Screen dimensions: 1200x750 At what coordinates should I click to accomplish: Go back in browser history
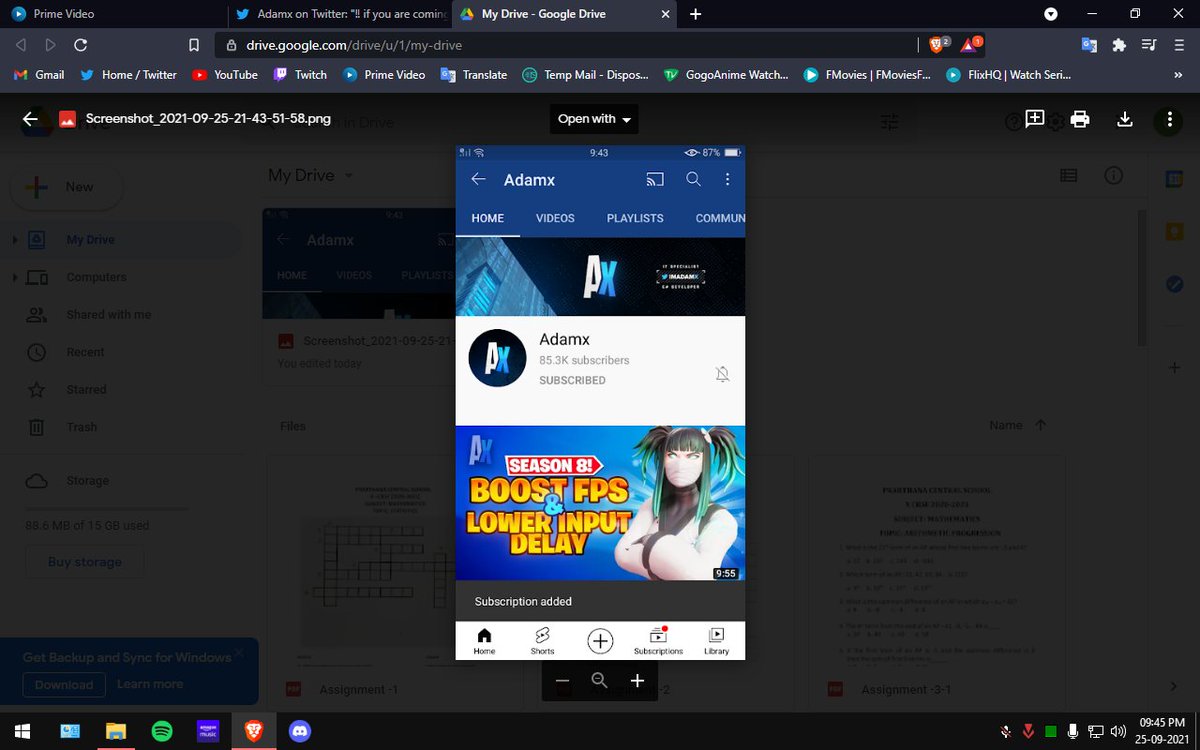[21, 45]
